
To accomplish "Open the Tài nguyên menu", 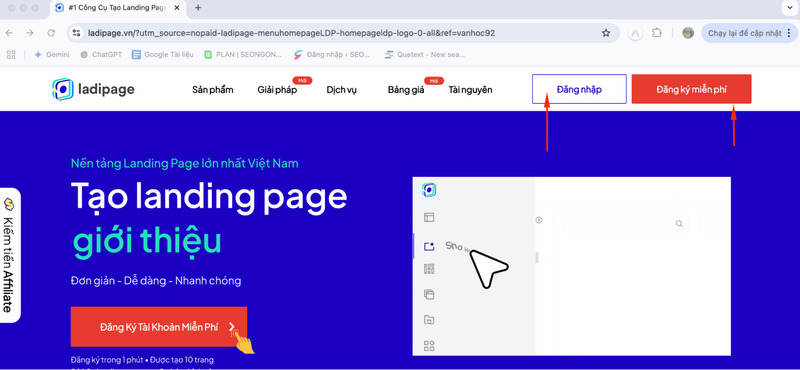I will click(470, 90).
